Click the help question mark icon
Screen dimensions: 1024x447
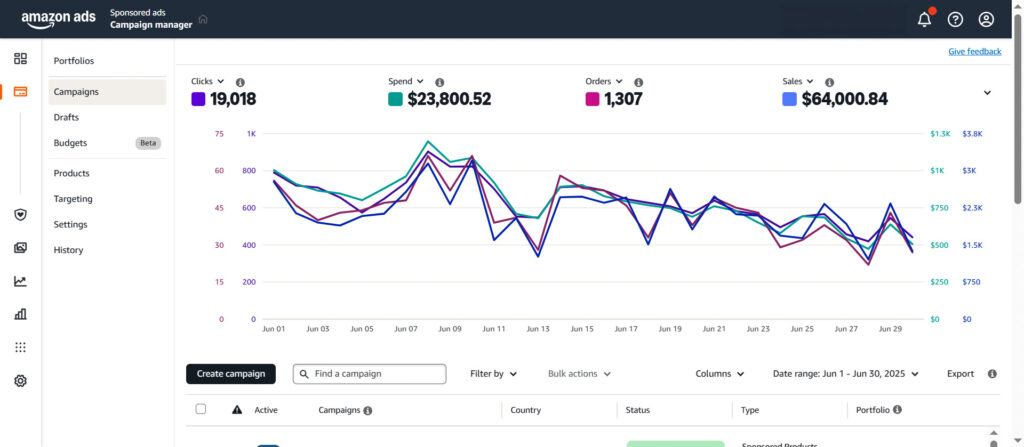(x=955, y=19)
